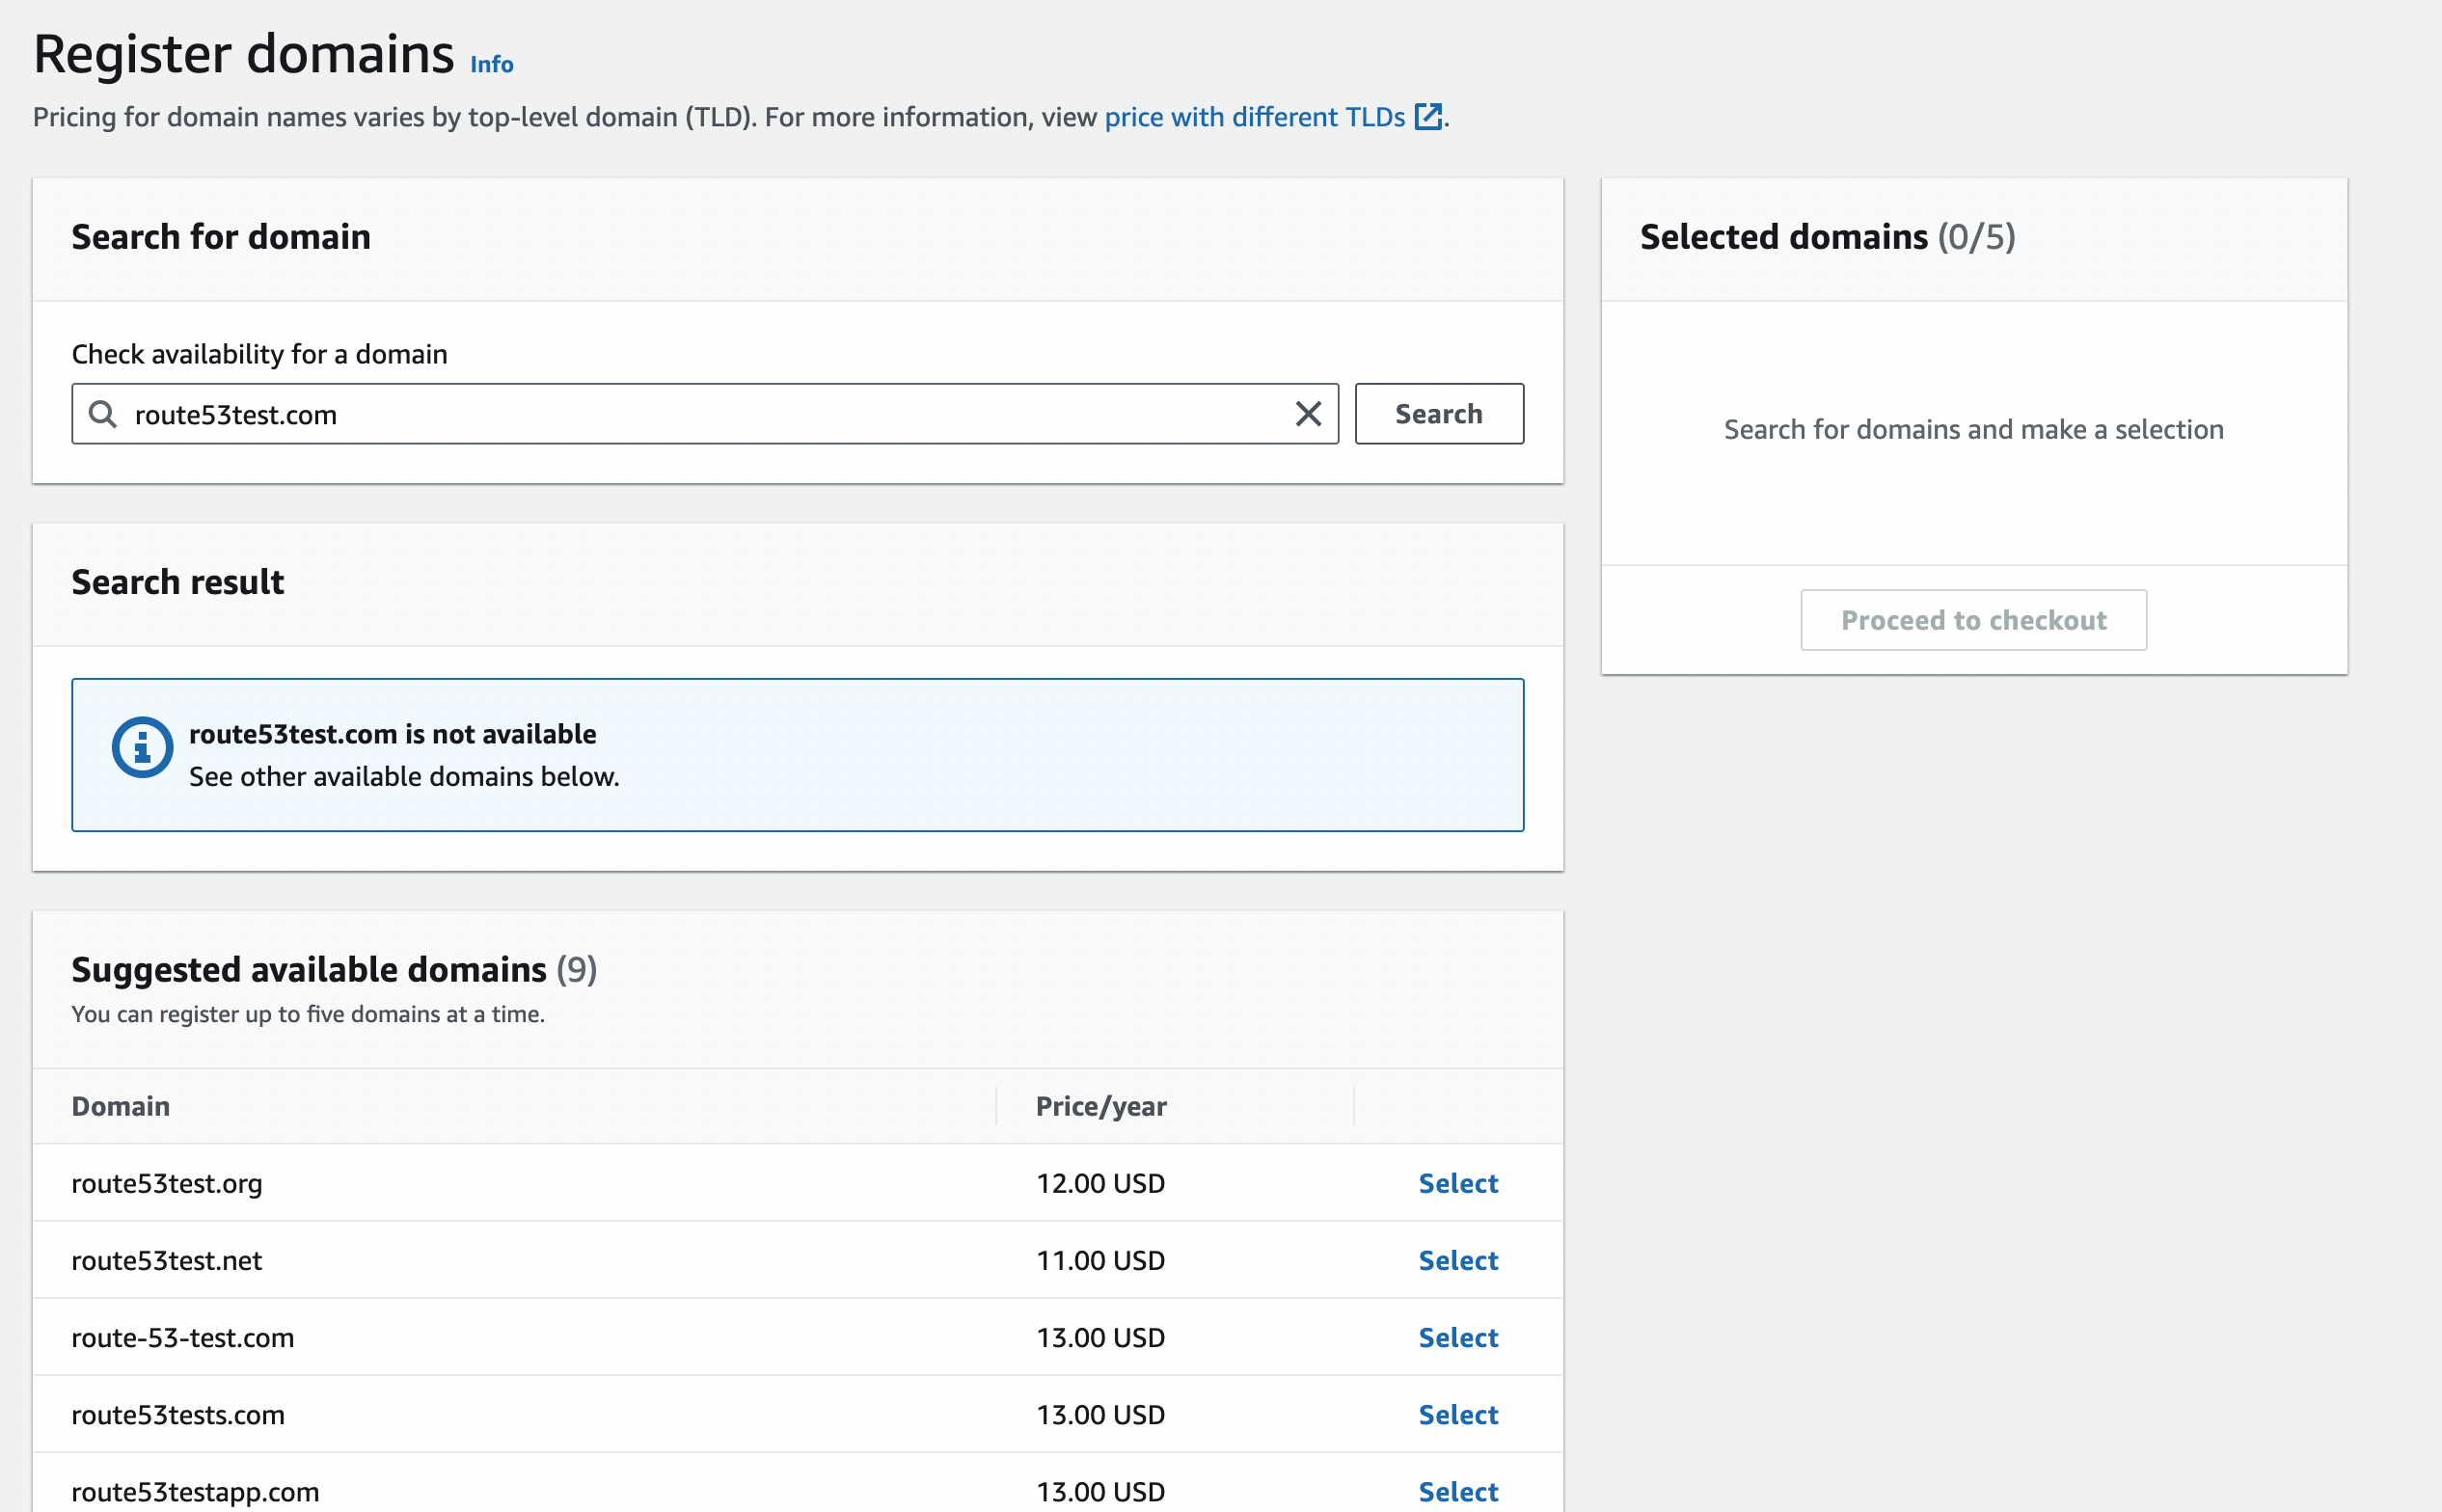Image resolution: width=2442 pixels, height=1512 pixels.
Task: Click the Info link beside Register domains
Action: pyautogui.click(x=491, y=64)
